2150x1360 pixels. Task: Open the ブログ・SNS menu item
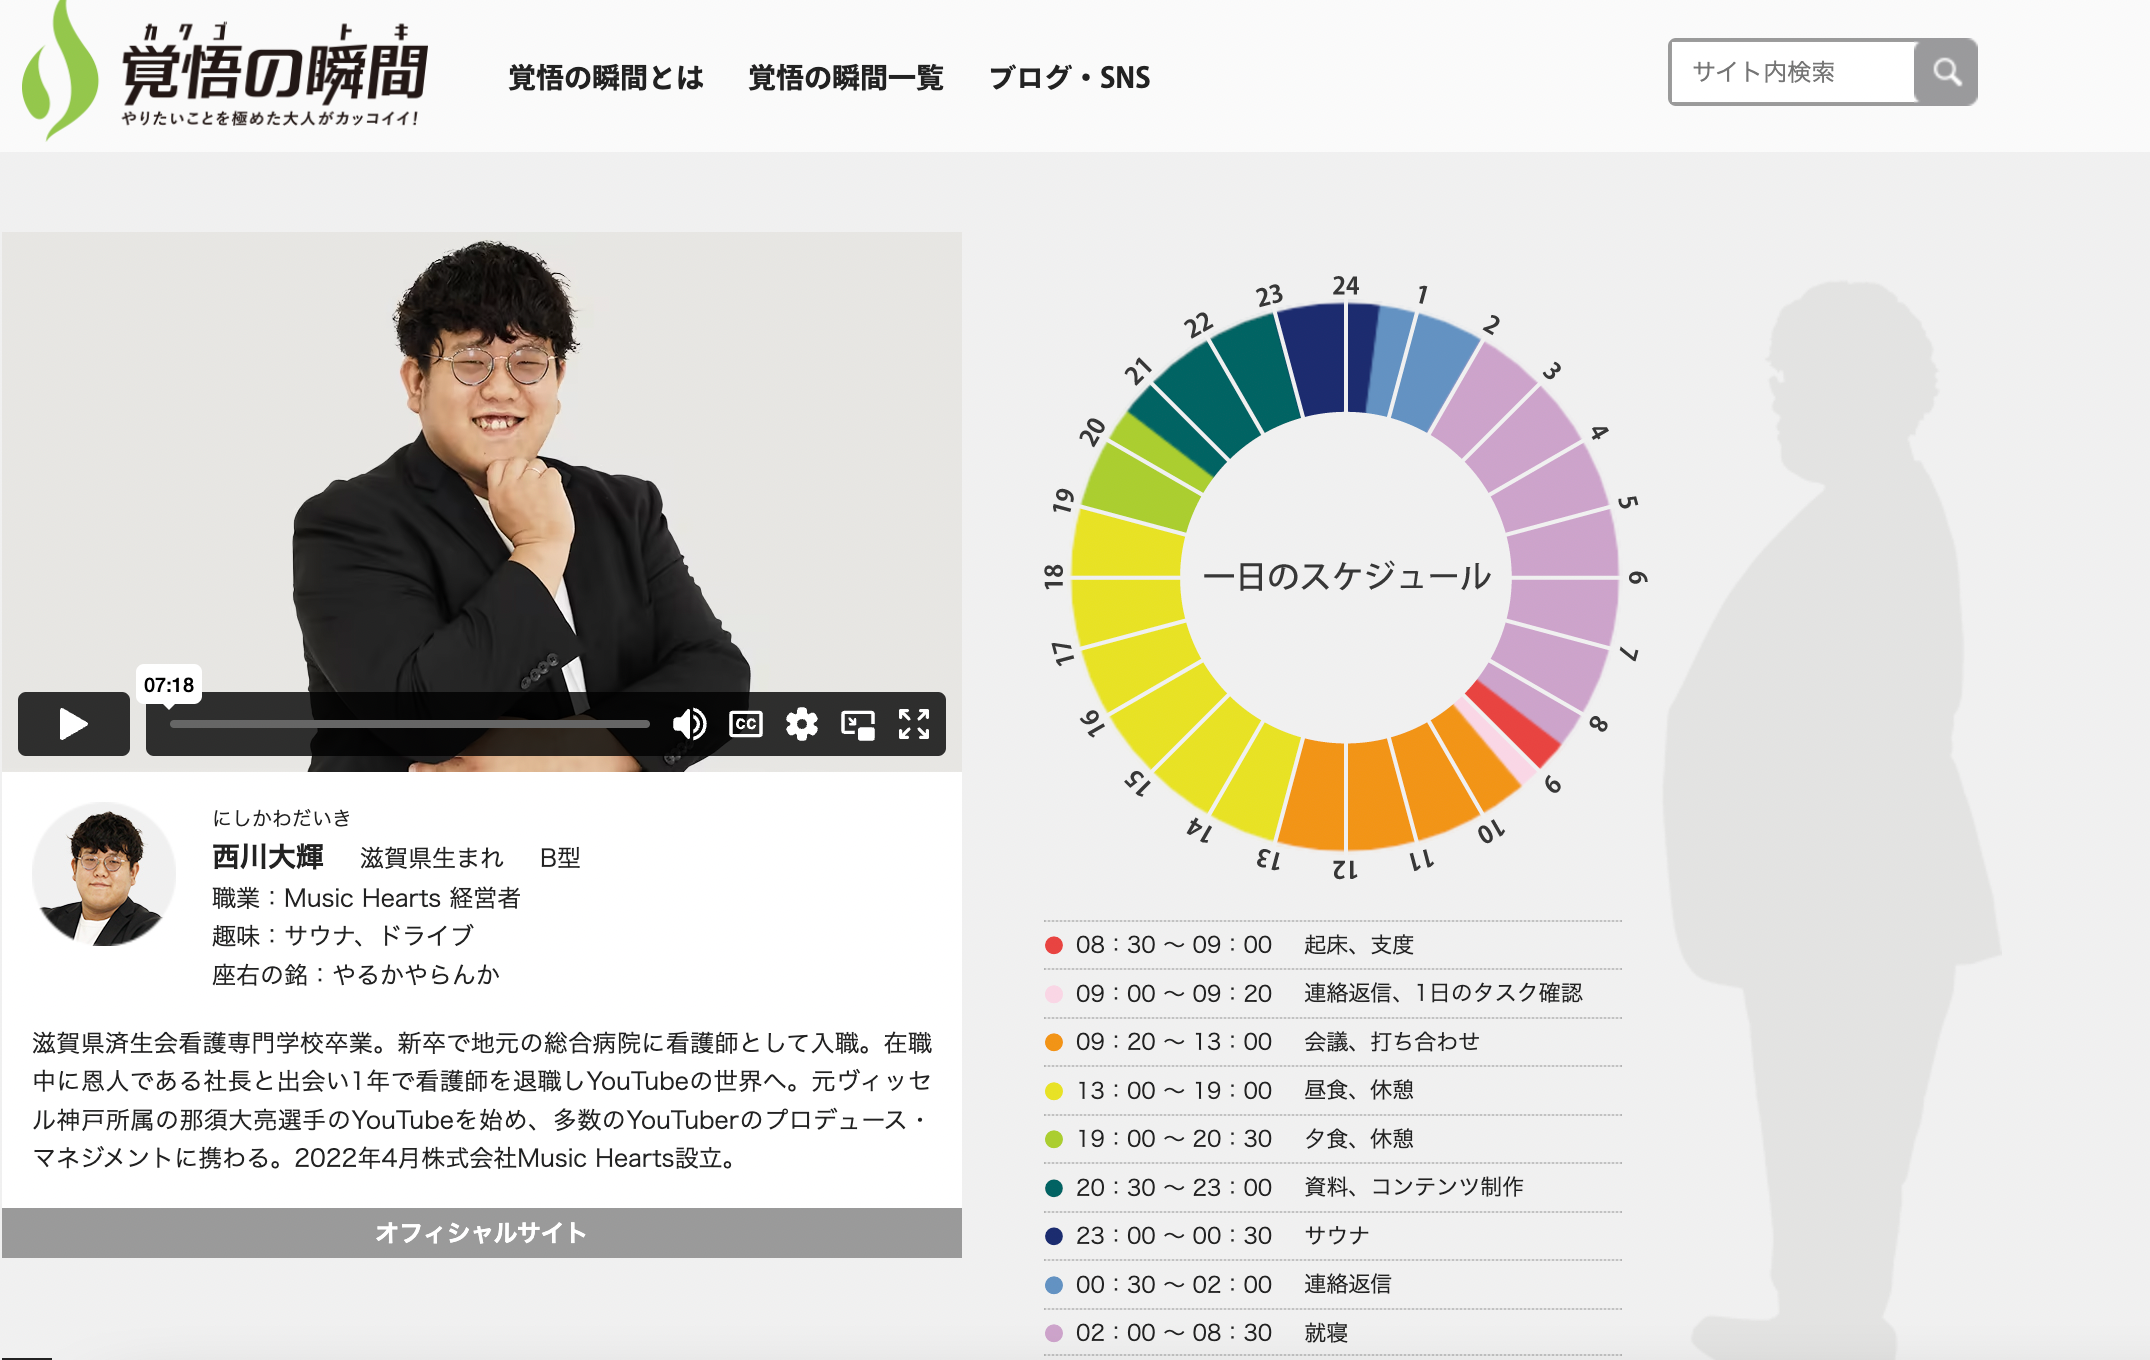[1070, 77]
